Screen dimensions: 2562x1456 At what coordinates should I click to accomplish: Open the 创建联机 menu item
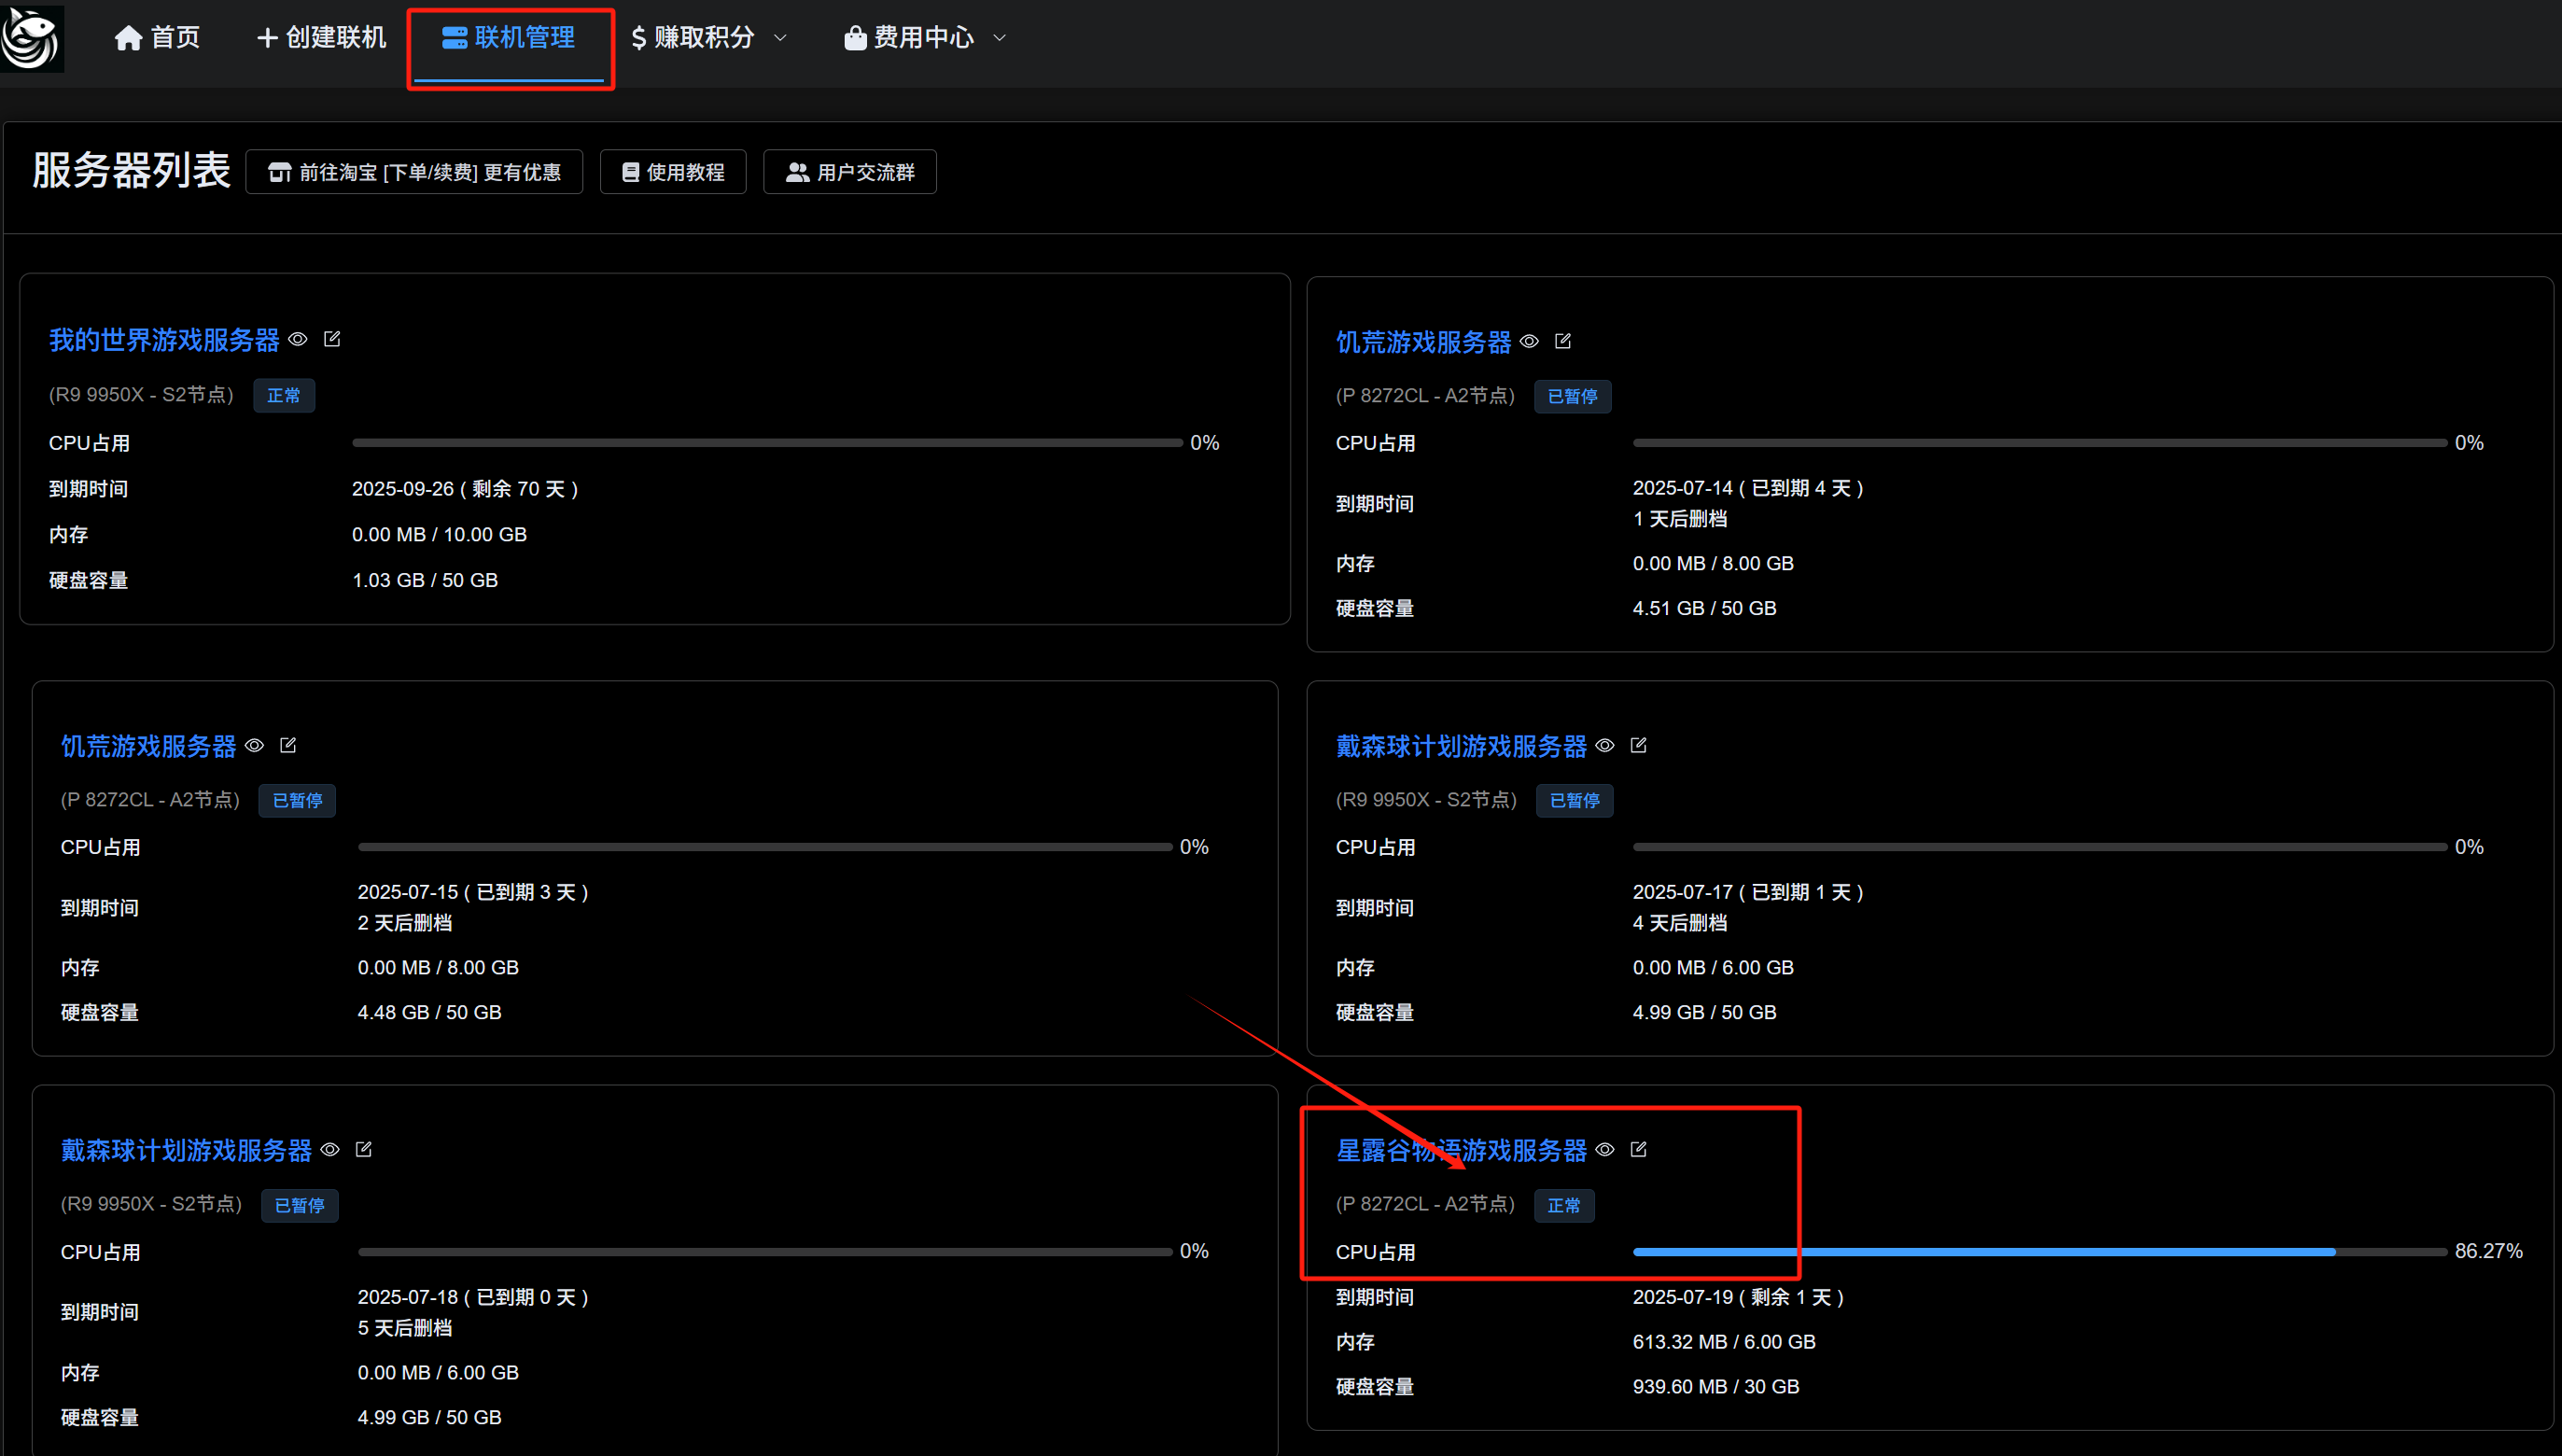point(321,38)
